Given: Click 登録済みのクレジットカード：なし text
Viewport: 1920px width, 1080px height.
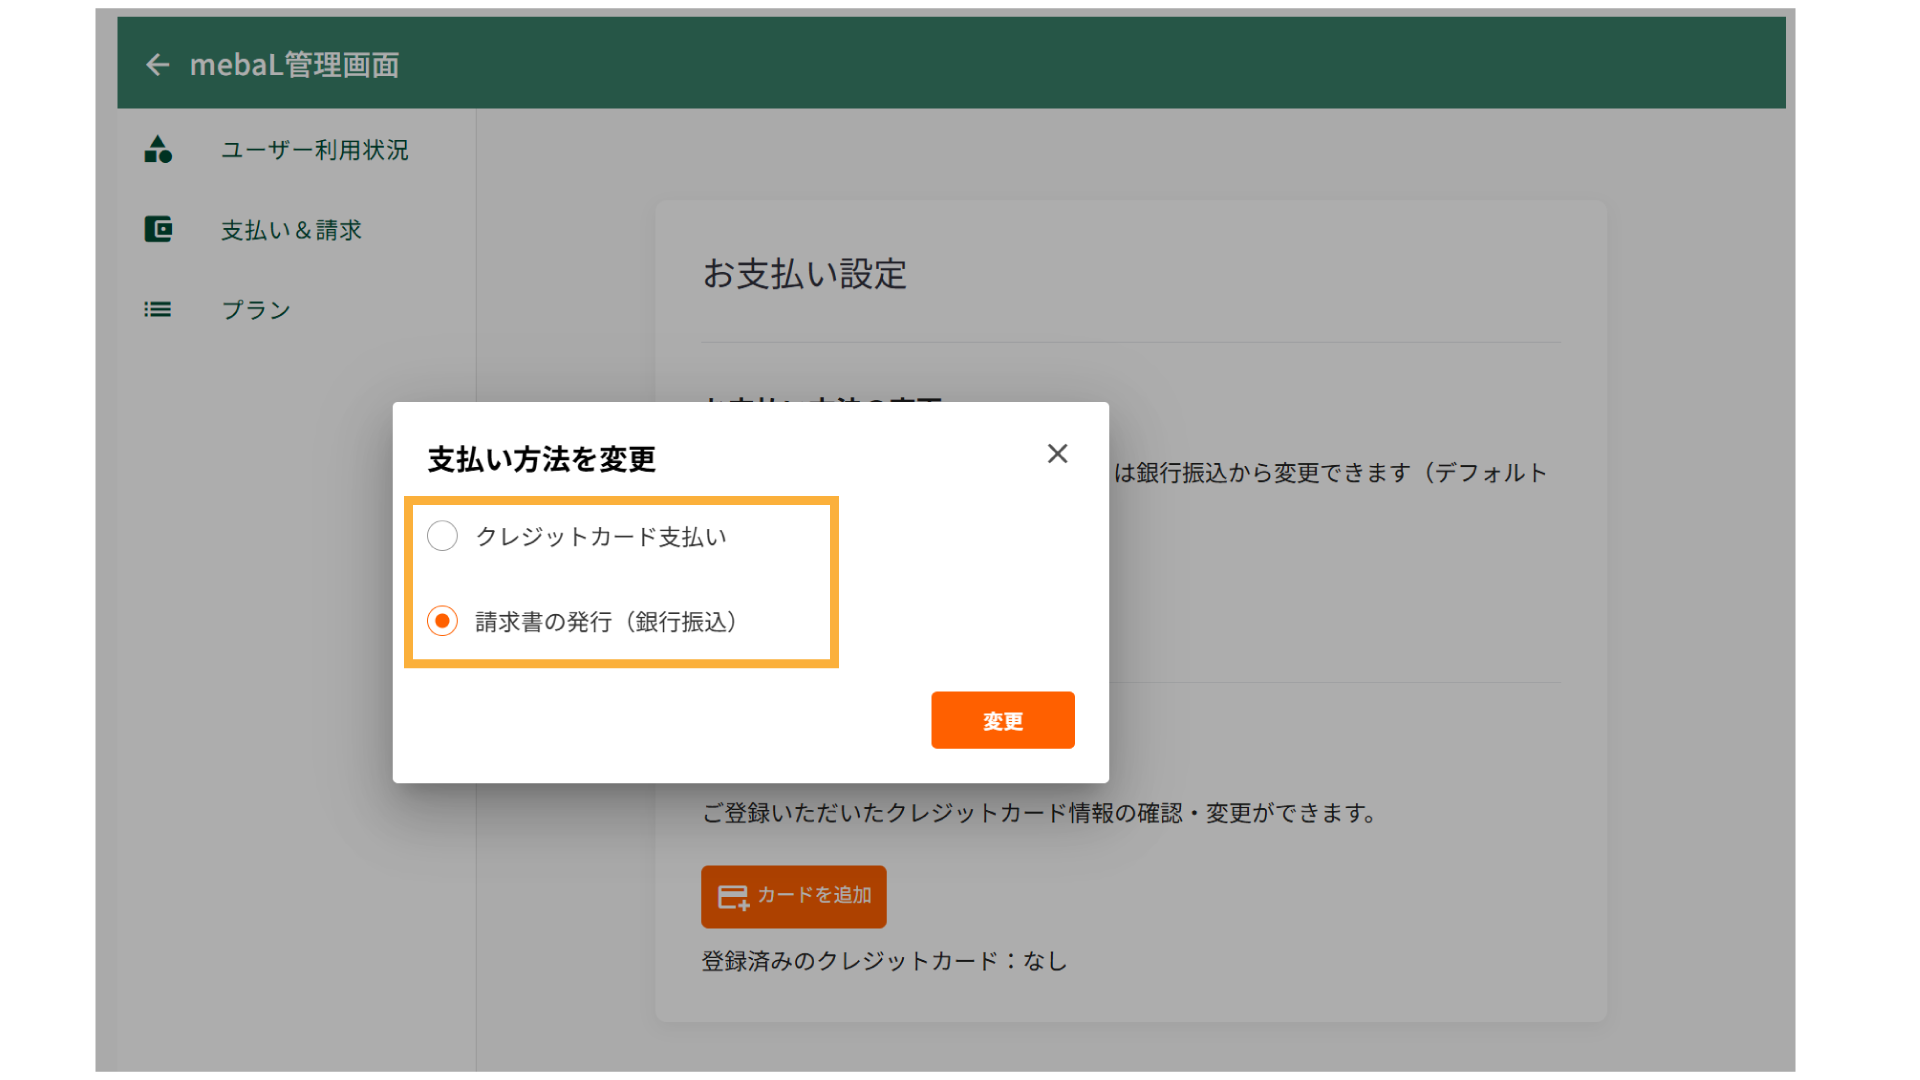Looking at the screenshot, I should (884, 961).
